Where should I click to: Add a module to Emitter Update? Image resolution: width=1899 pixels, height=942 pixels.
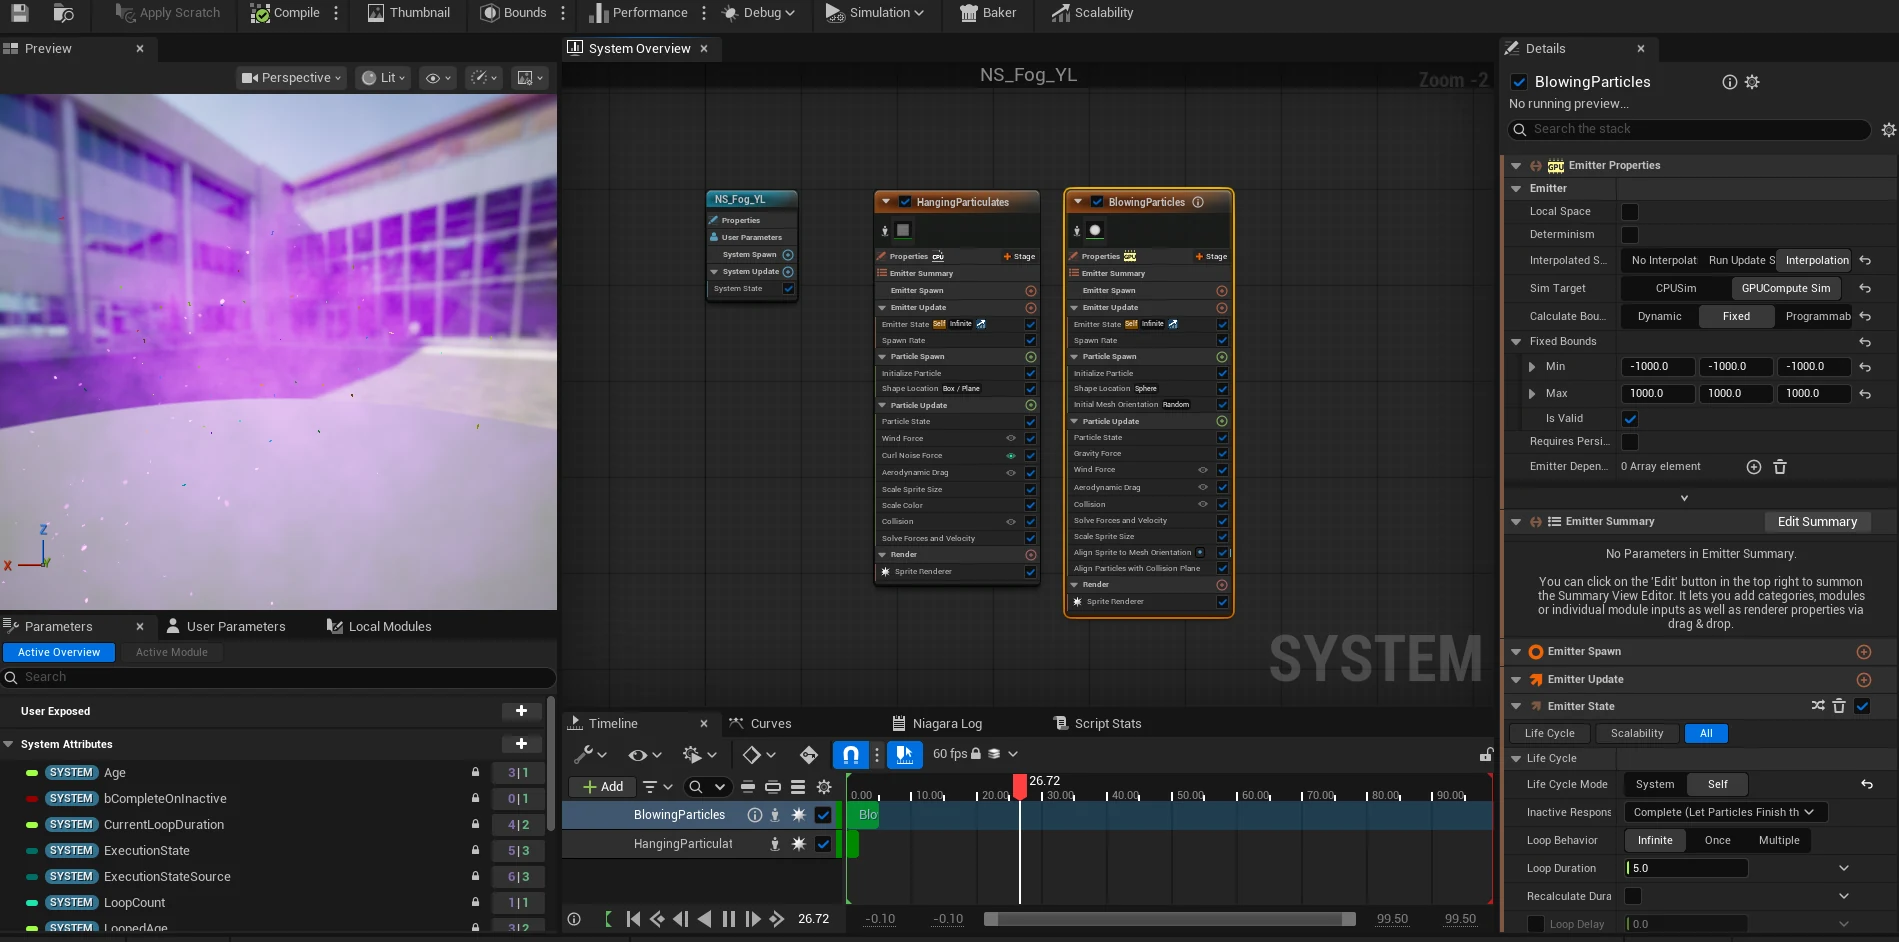1864,680
